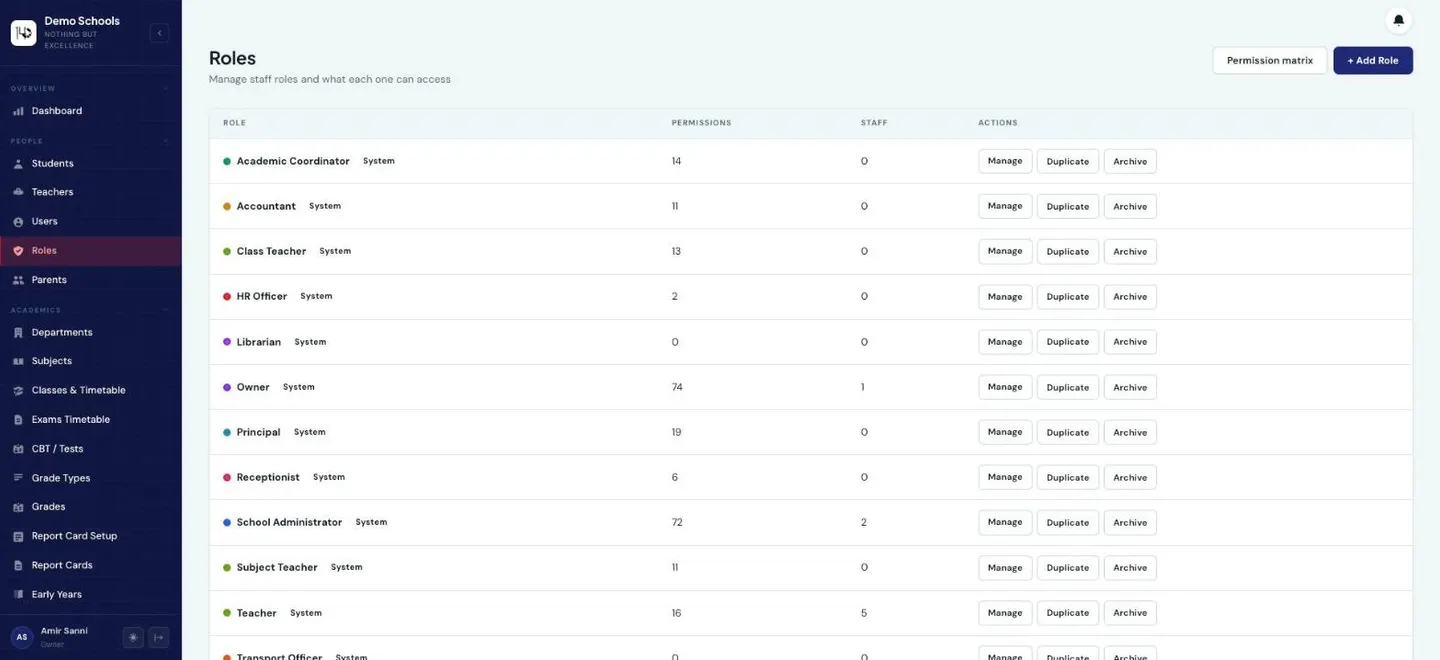Screen dimensions: 1440x660
Task: Click the Receptionist role name
Action: (x=268, y=477)
